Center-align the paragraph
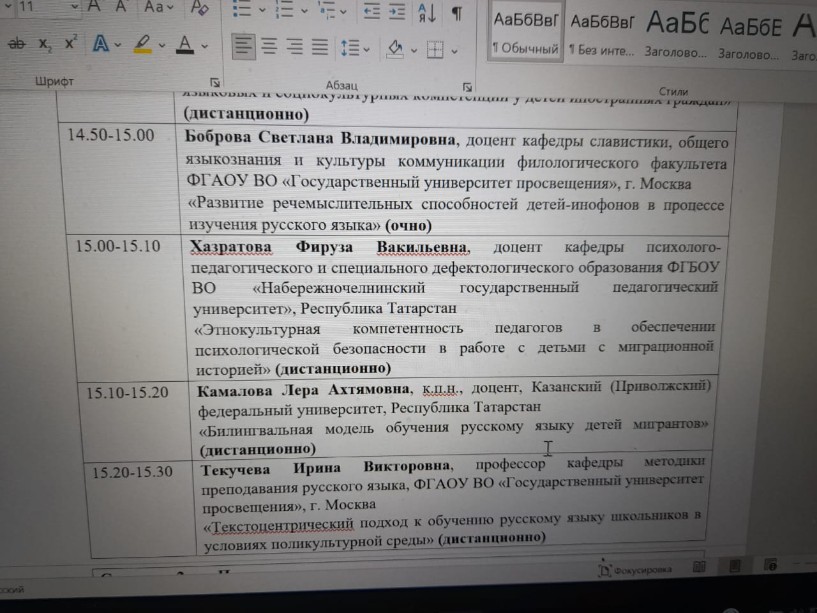 (269, 46)
